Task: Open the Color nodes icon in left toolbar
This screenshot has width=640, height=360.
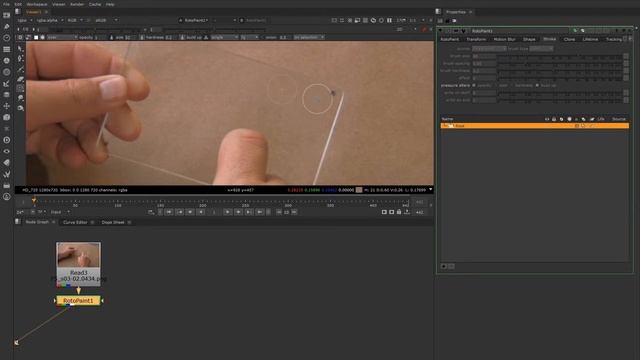Action: click(x=7, y=60)
